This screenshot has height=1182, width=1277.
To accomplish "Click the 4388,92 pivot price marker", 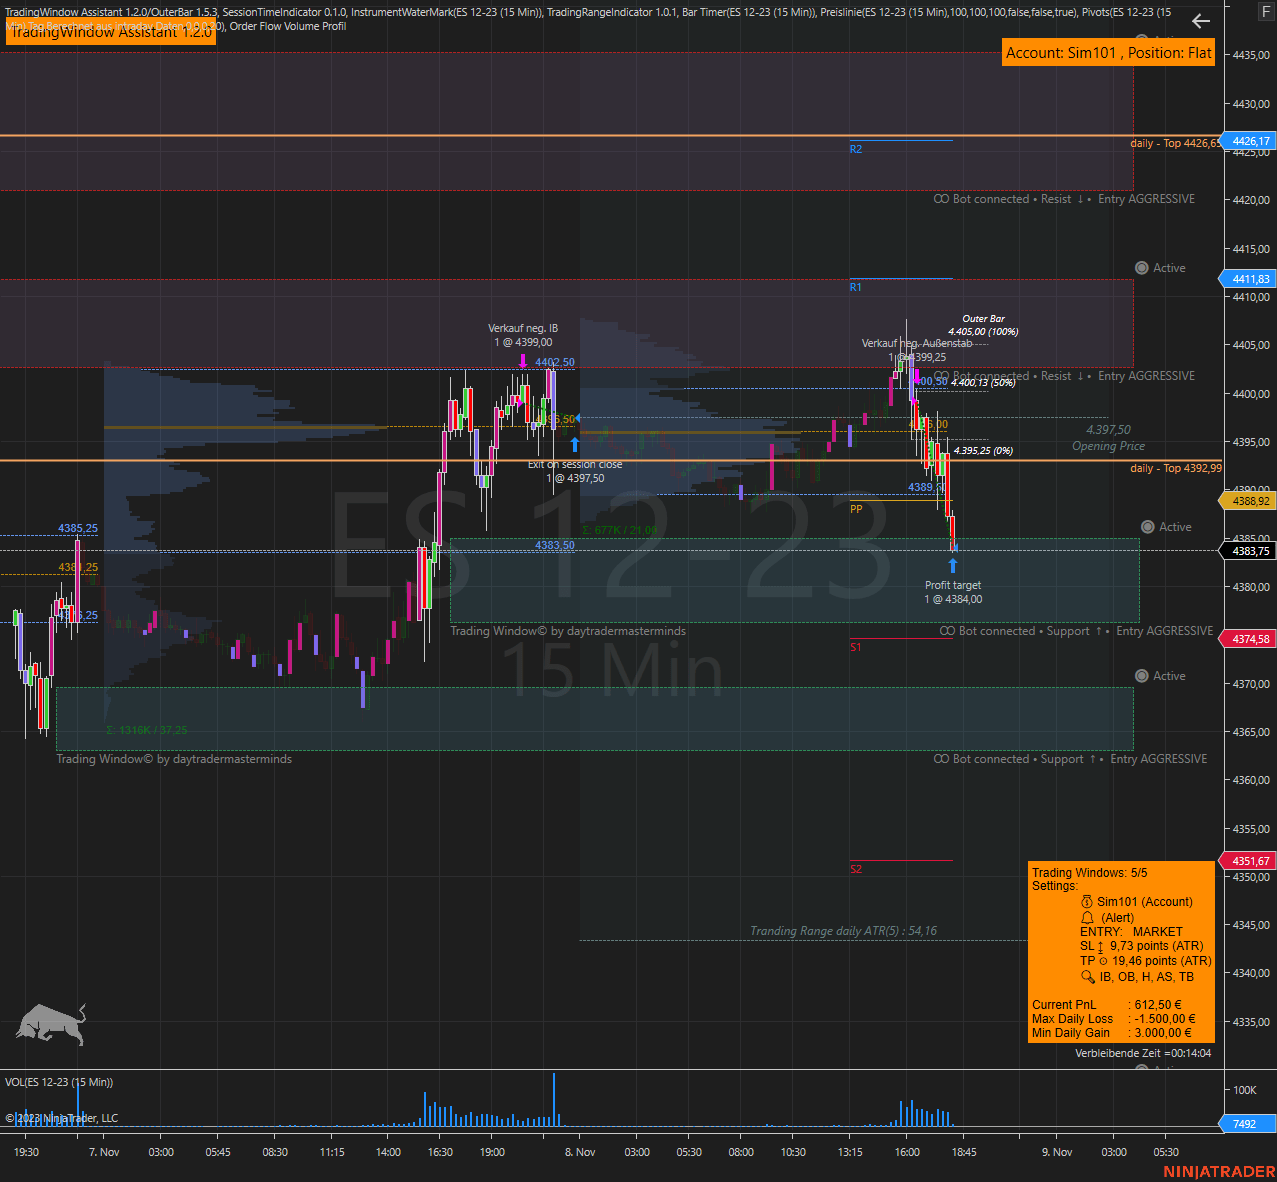I will tap(1249, 501).
